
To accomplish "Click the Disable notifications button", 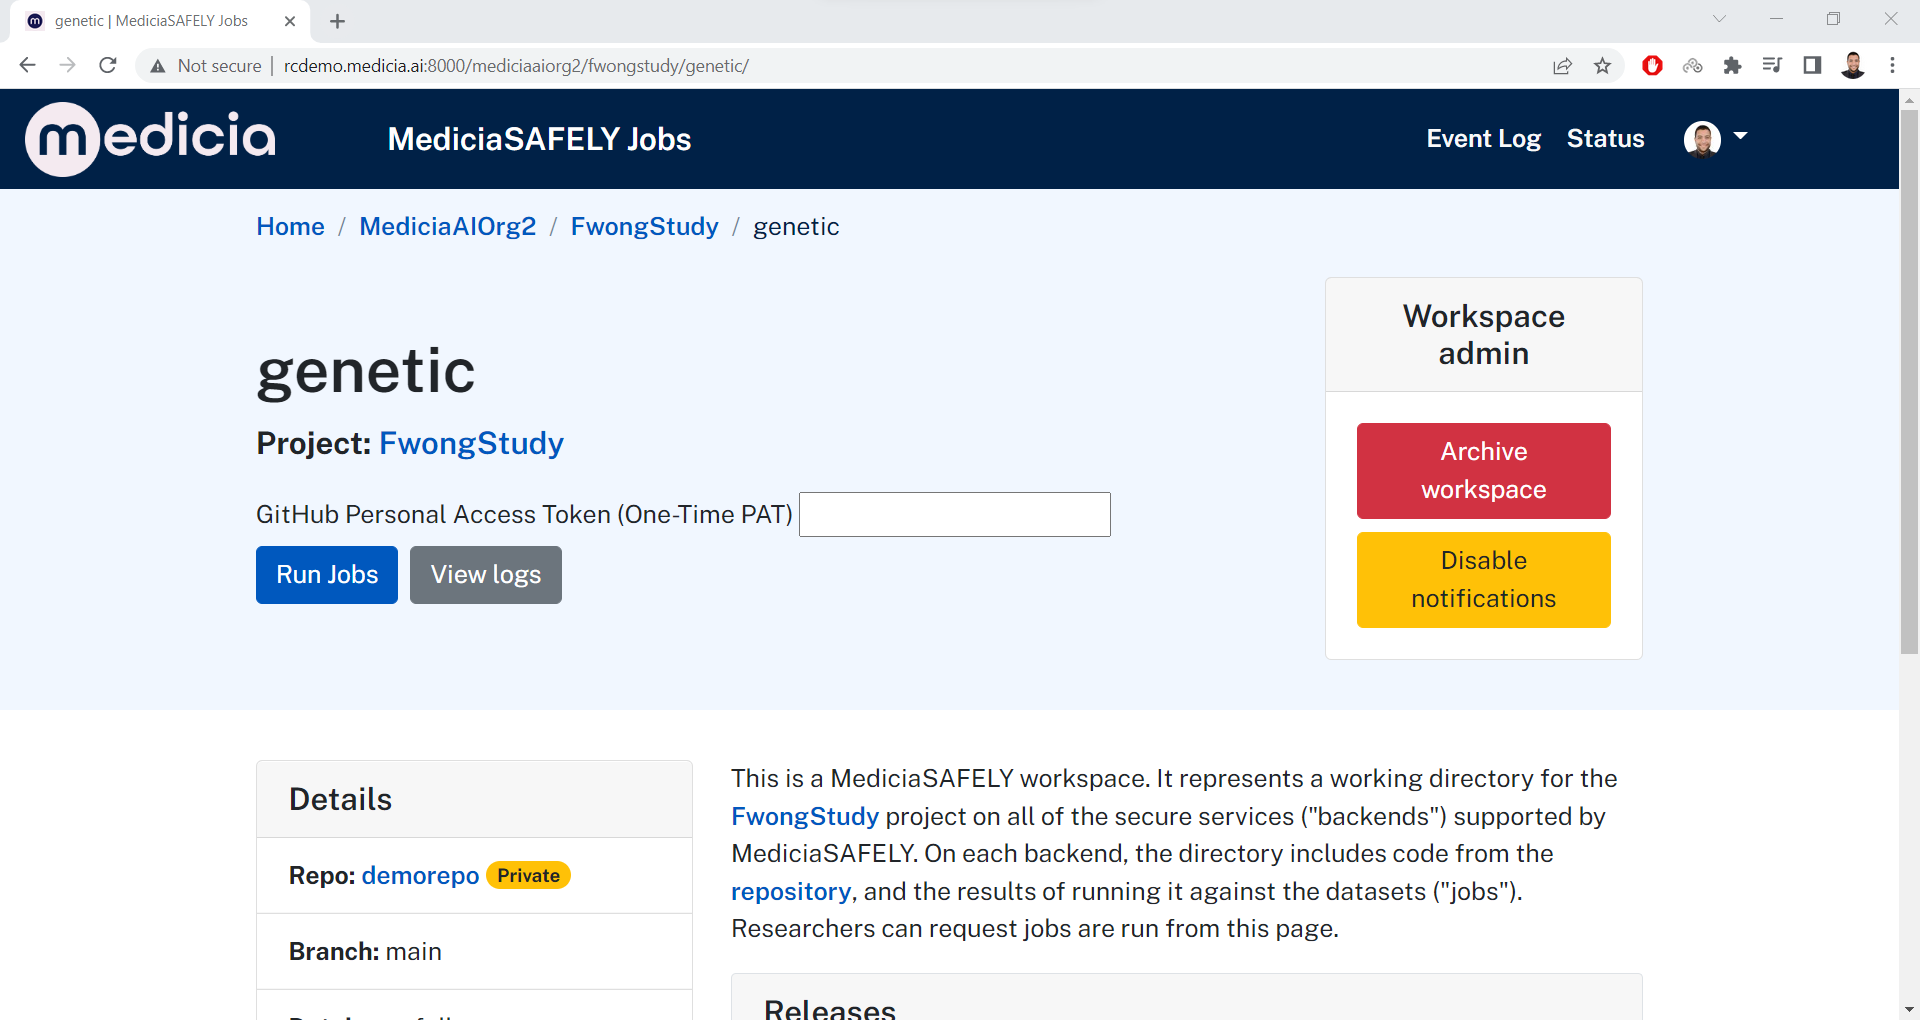I will (x=1483, y=580).
